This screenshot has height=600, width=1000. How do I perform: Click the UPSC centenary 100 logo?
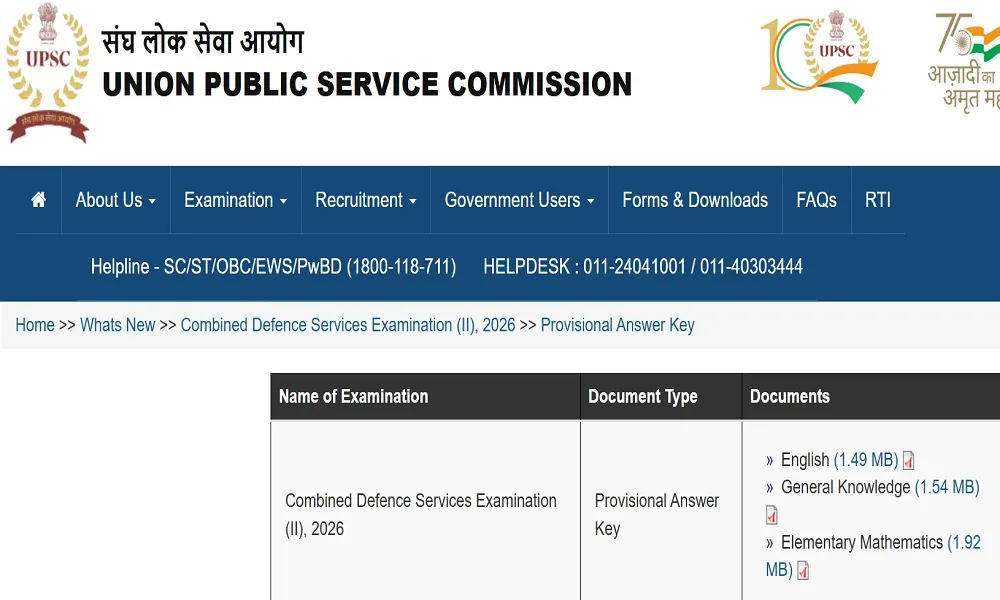pyautogui.click(x=819, y=56)
